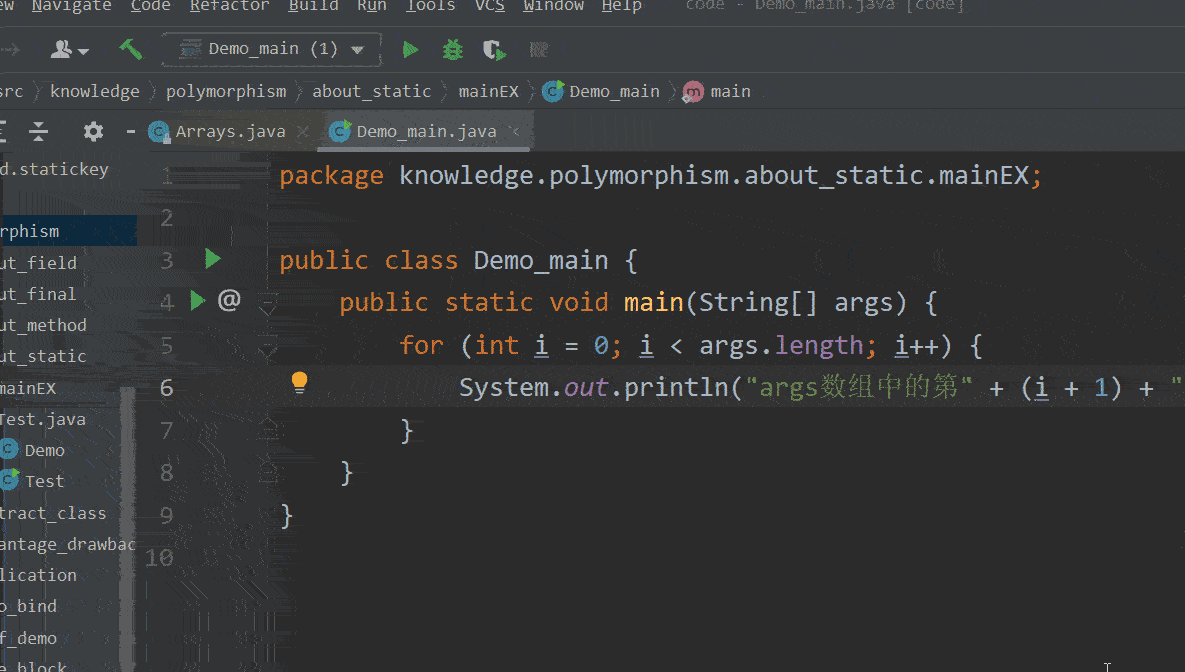Image resolution: width=1185 pixels, height=672 pixels.
Task: Select polymorphism in the breadcrumb path
Action: click(x=226, y=91)
